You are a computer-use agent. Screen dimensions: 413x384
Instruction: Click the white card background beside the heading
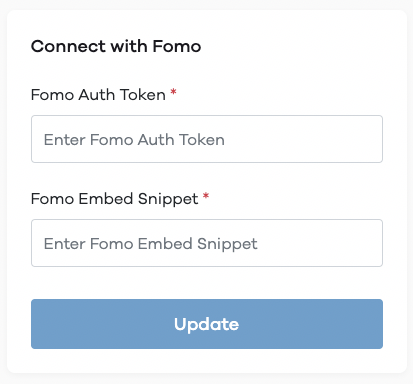click(300, 46)
